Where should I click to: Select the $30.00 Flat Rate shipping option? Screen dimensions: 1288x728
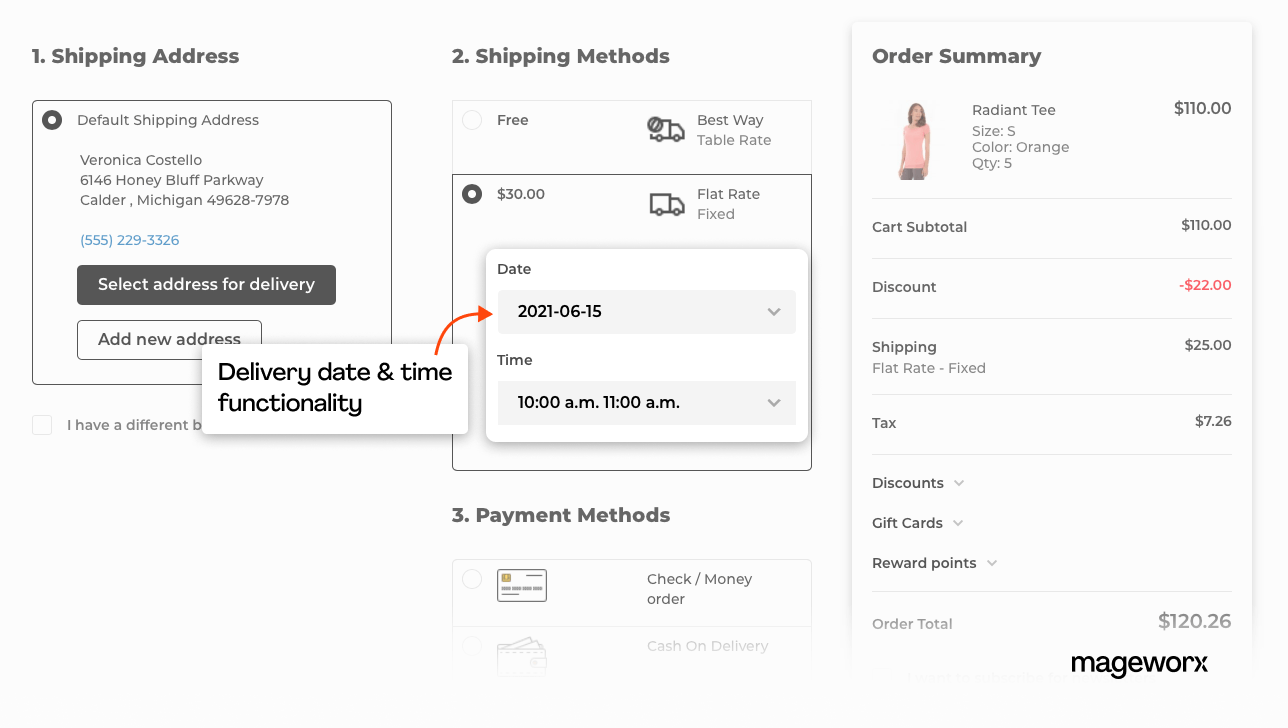tap(471, 193)
